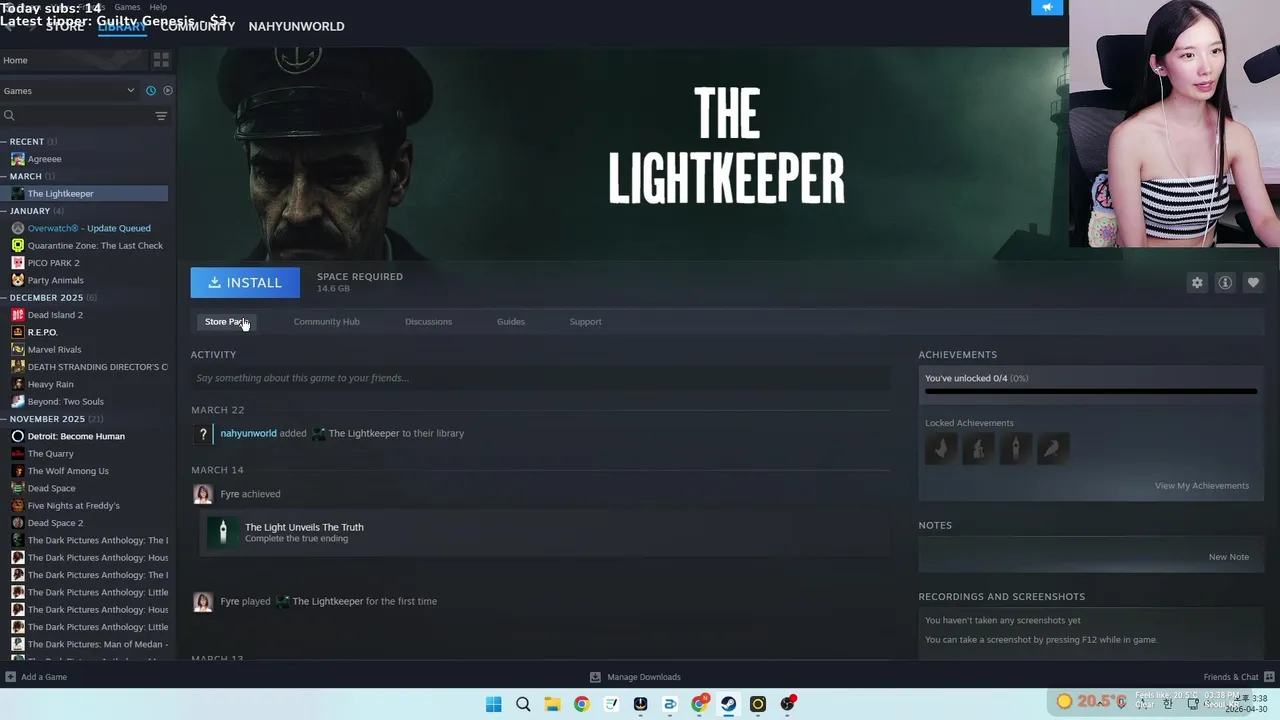
Task: Add The Lightkeeper to favorites heart icon
Action: click(x=1253, y=283)
